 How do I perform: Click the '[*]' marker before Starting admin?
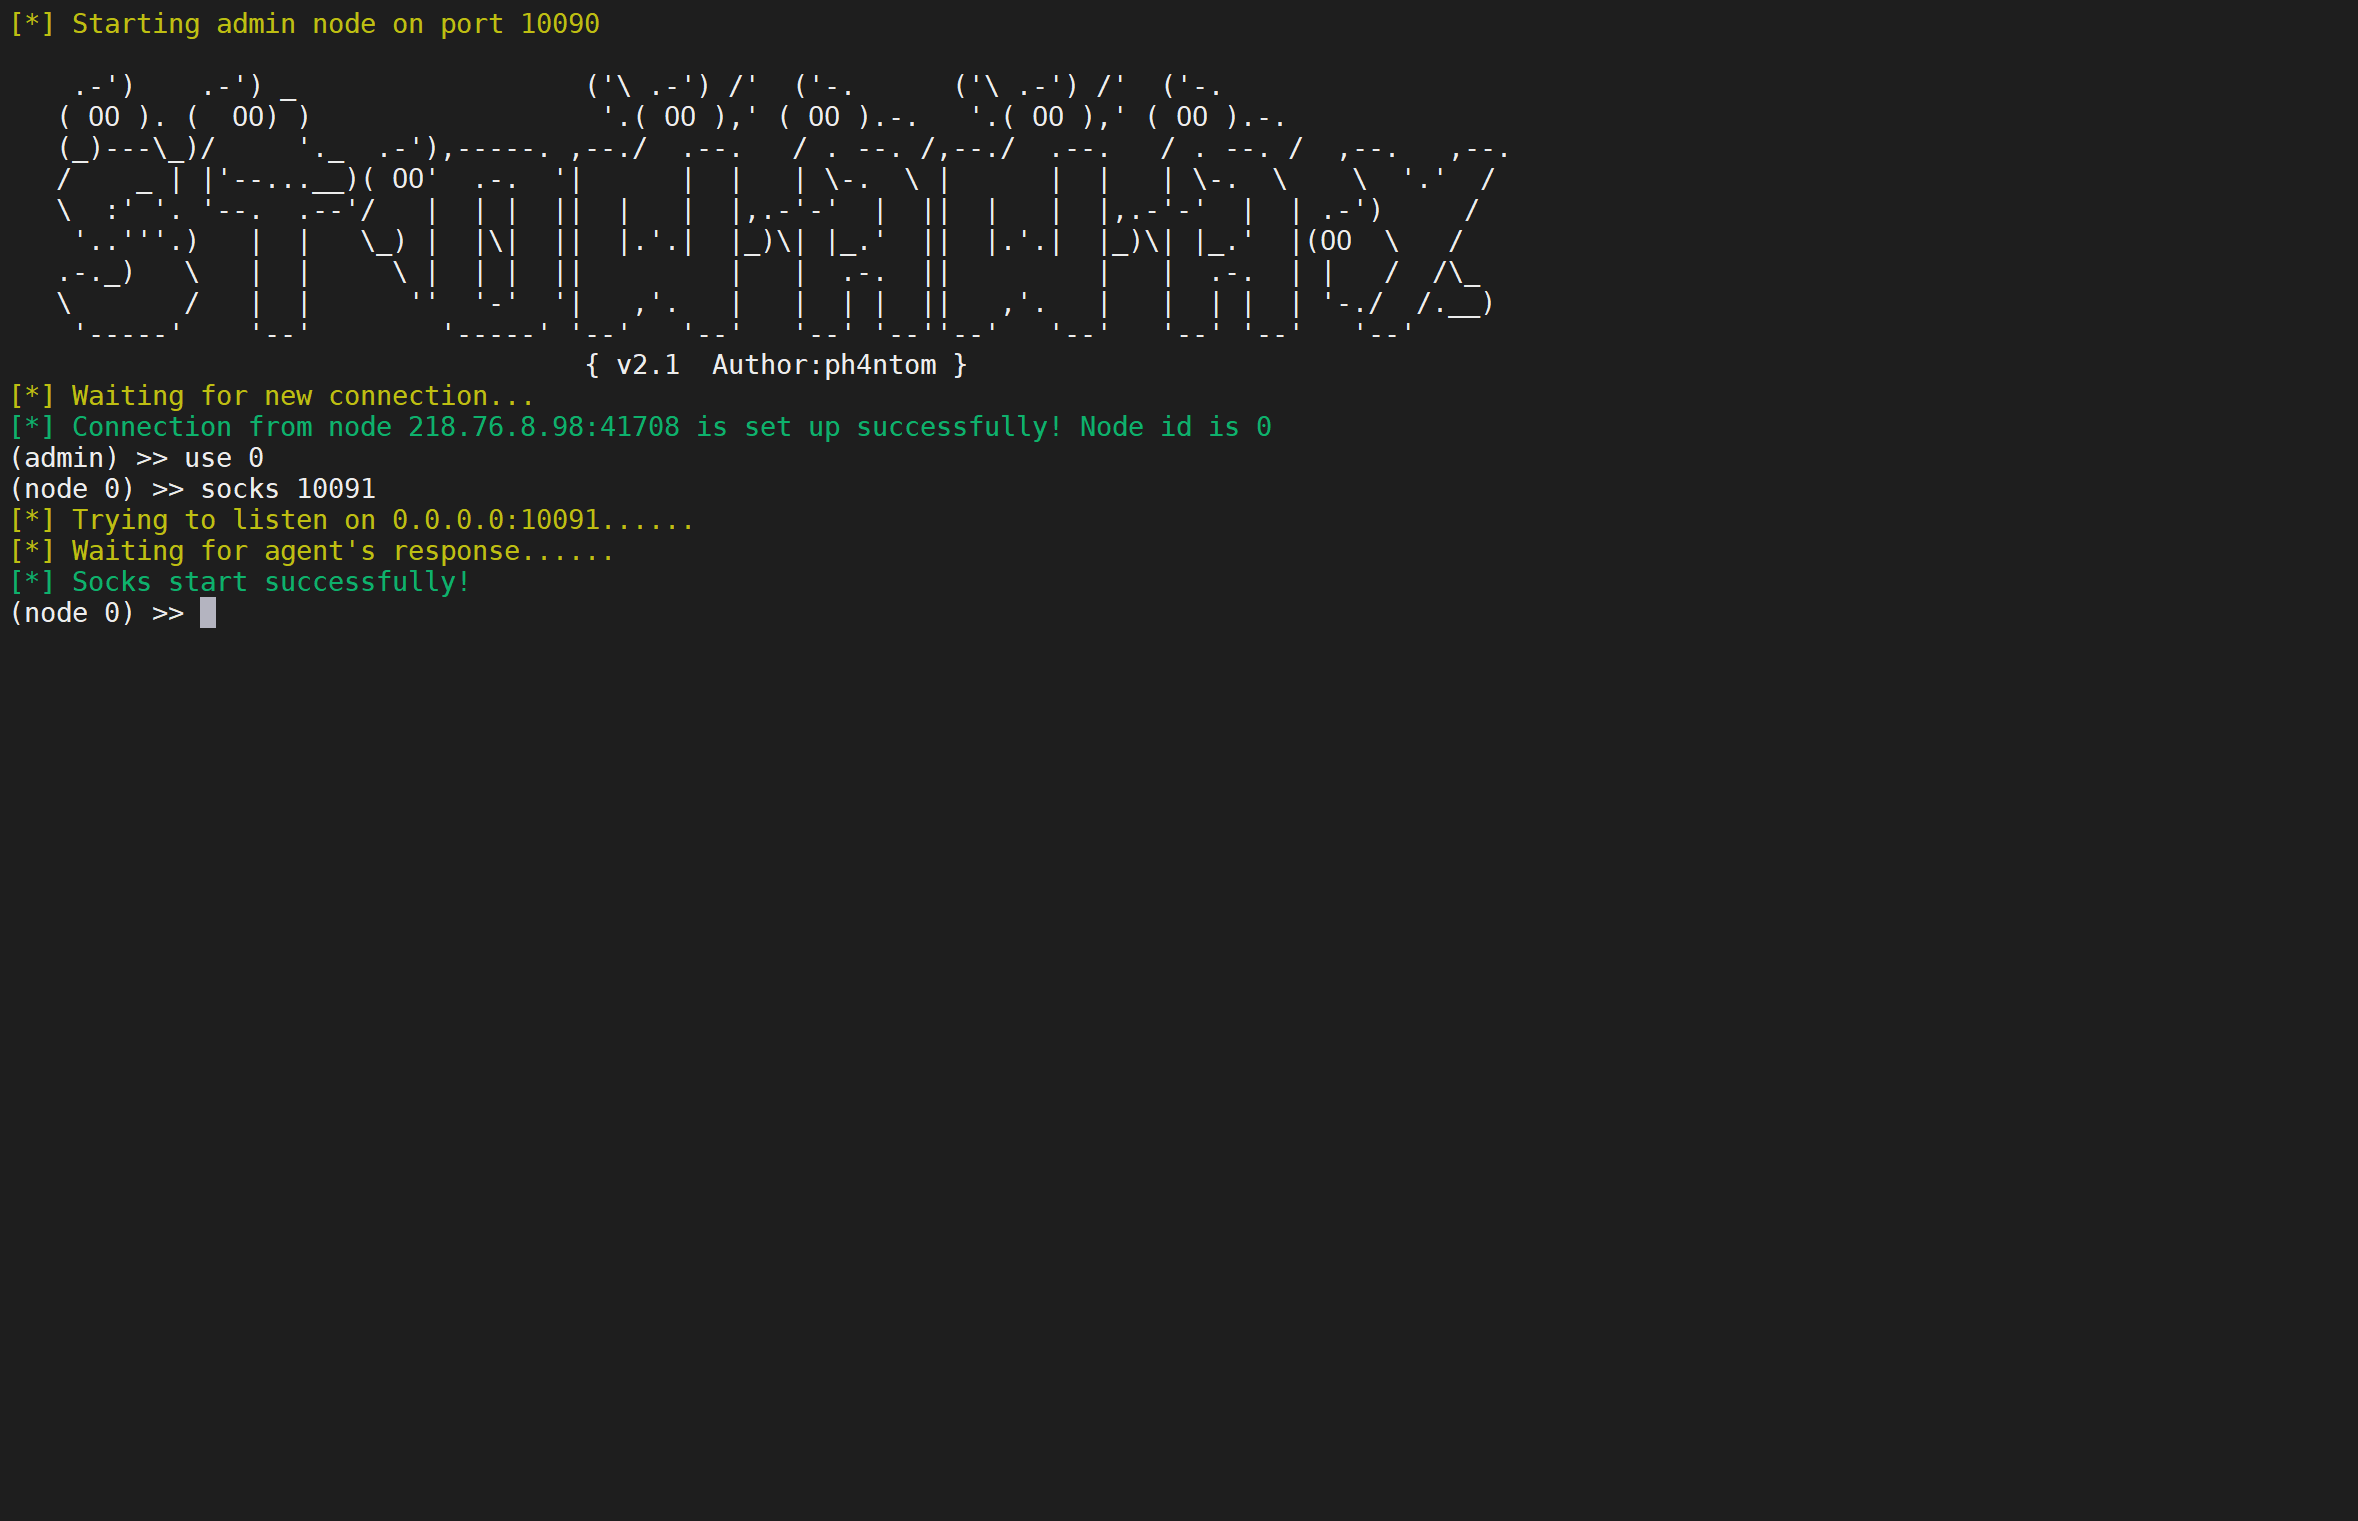click(31, 24)
